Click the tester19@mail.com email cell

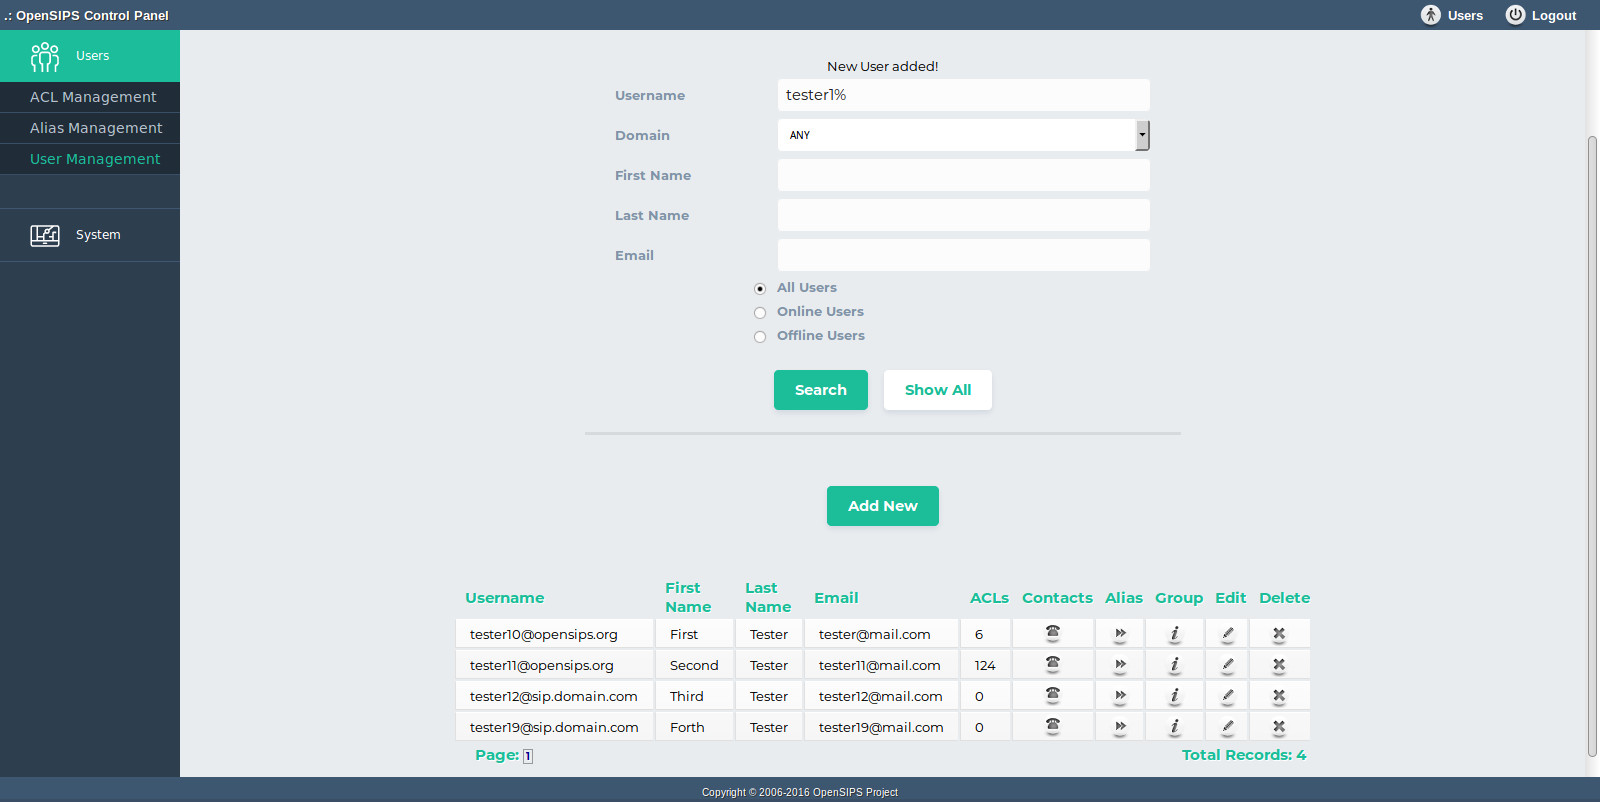pos(881,727)
